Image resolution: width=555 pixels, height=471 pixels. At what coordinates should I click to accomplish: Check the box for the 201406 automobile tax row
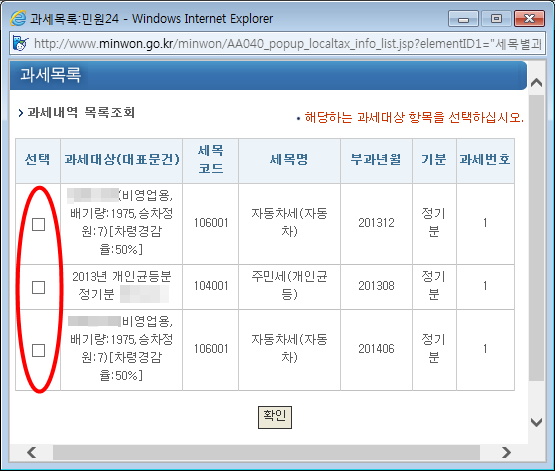click(x=39, y=350)
